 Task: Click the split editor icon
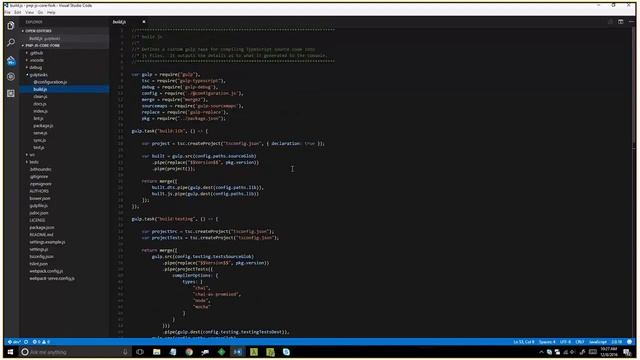tap(620, 22)
